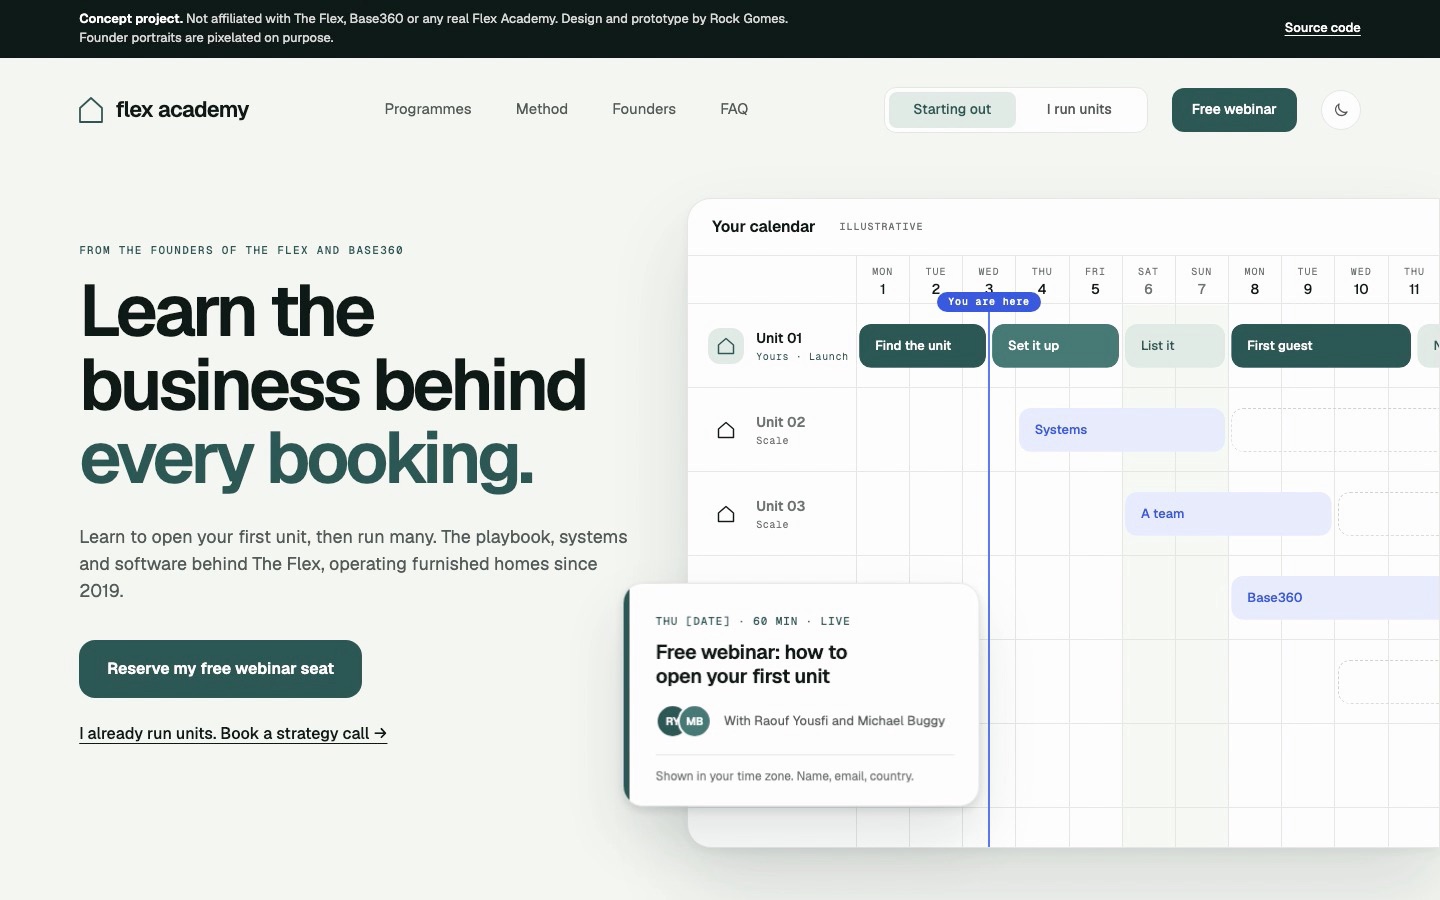Click the SAT 6 date column header
This screenshot has width=1440, height=900.
(1148, 281)
